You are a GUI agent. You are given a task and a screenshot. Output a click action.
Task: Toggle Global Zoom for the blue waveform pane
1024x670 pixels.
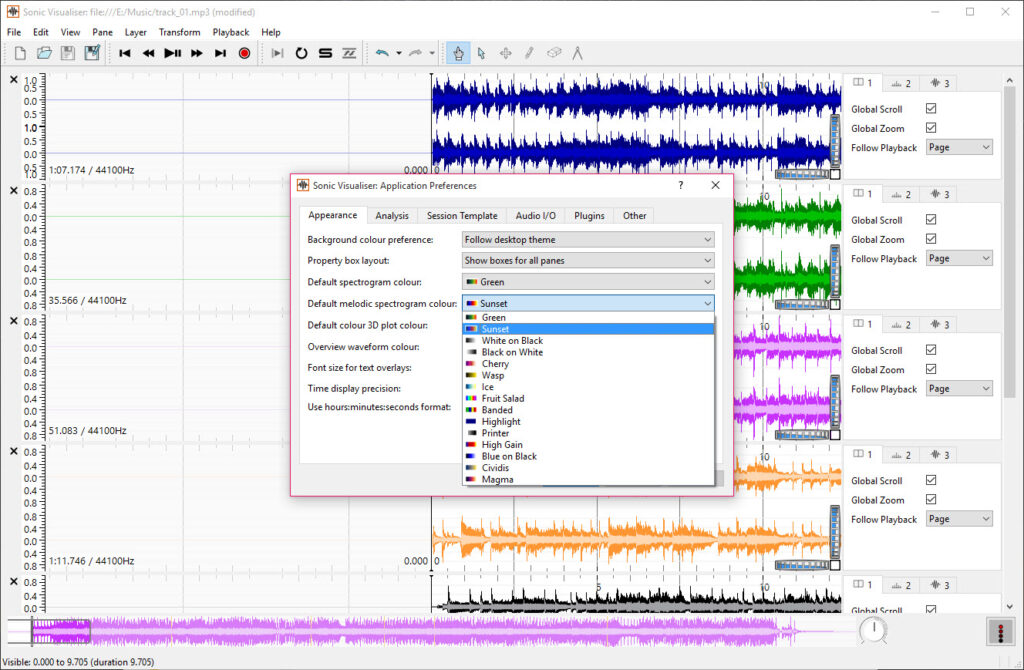pyautogui.click(x=931, y=128)
